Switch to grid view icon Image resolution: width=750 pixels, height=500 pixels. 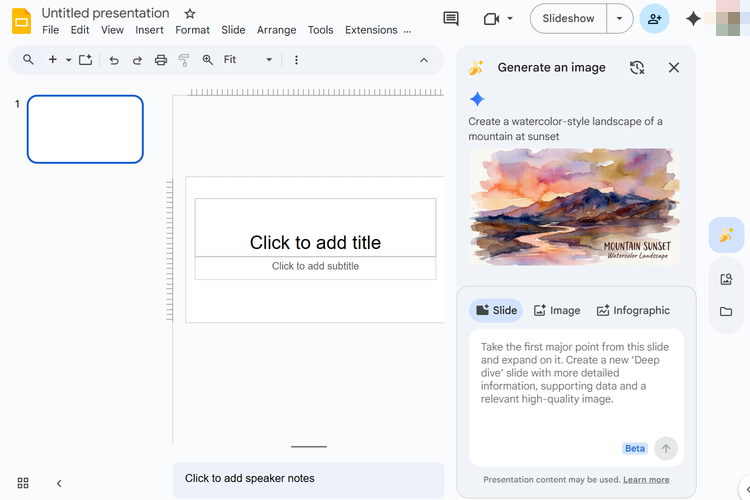pyautogui.click(x=23, y=483)
